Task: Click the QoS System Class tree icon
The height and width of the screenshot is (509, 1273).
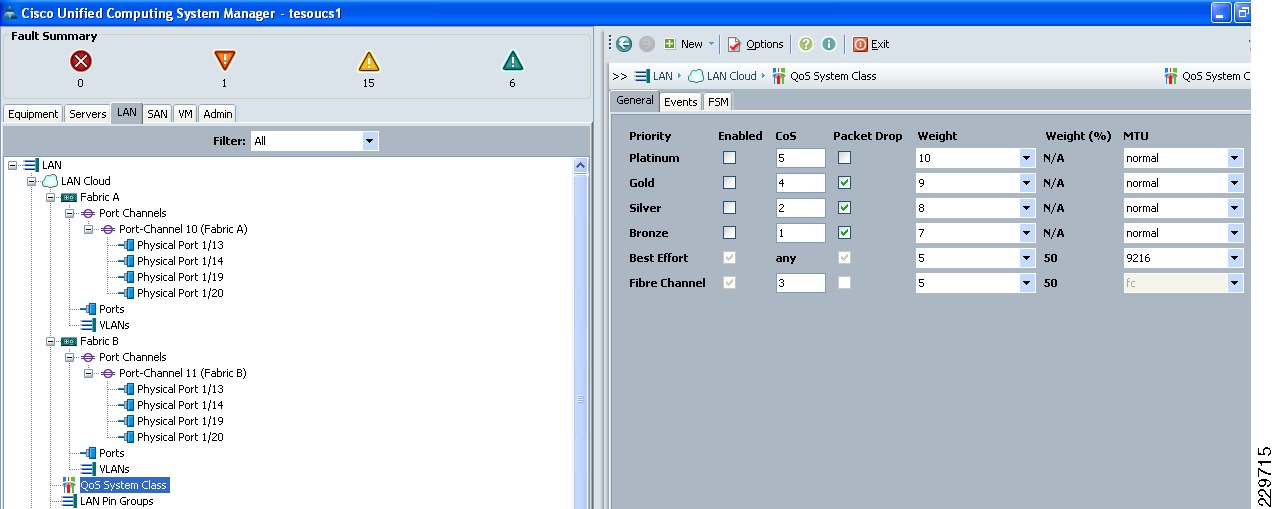Action: click(69, 485)
